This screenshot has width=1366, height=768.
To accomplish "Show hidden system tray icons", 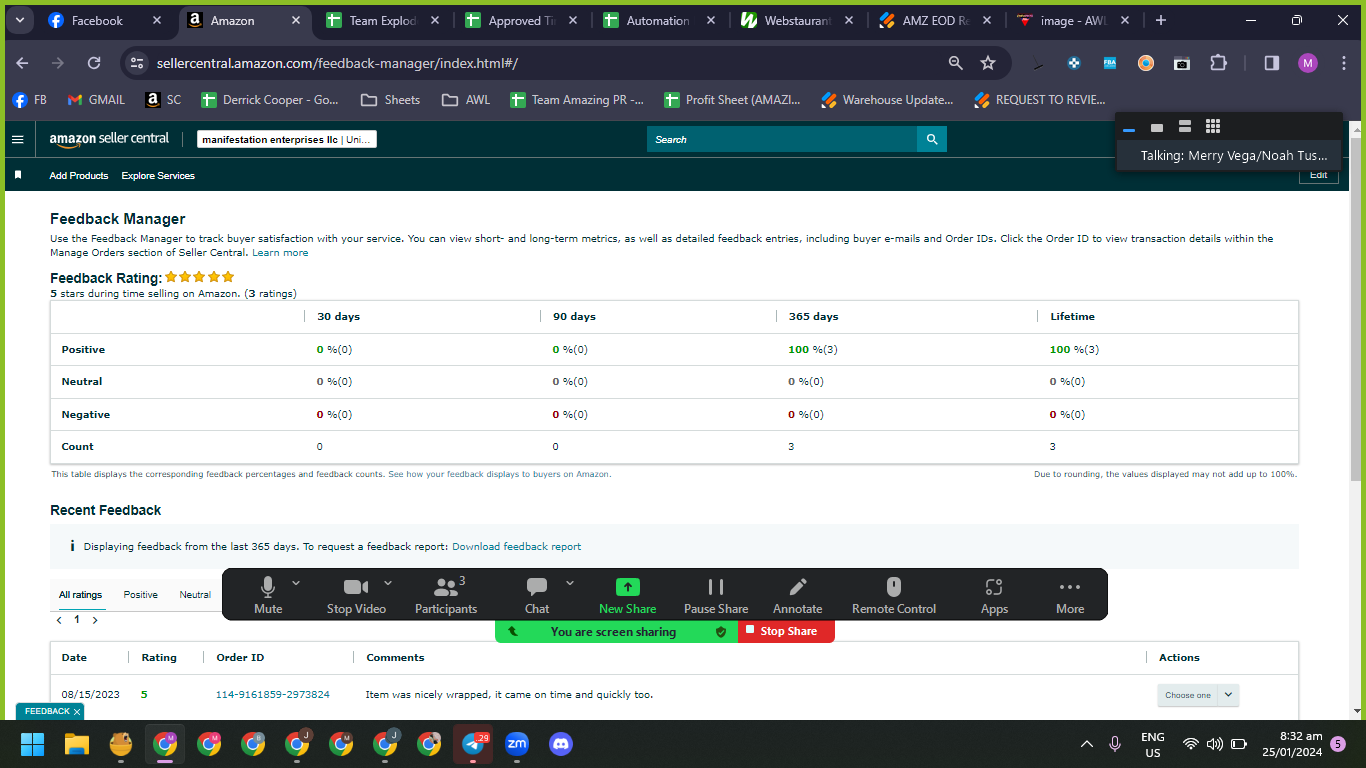I will [x=1087, y=744].
